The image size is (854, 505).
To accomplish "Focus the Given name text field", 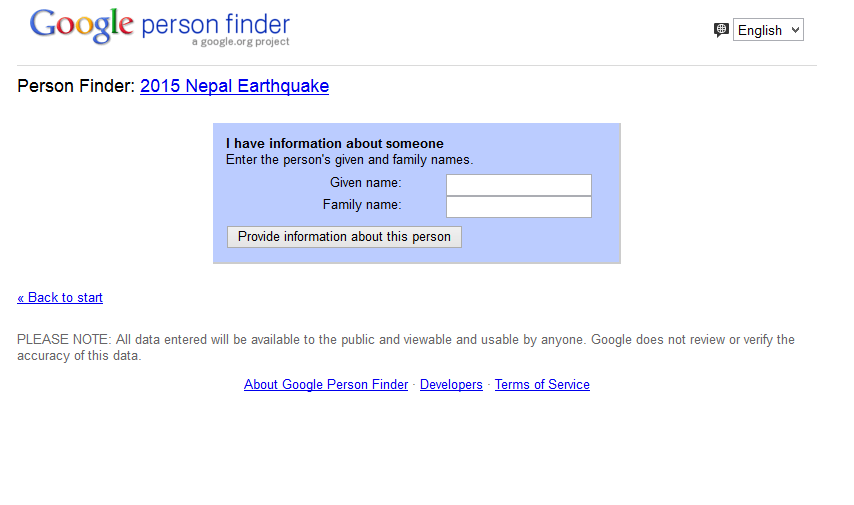I will pyautogui.click(x=518, y=185).
